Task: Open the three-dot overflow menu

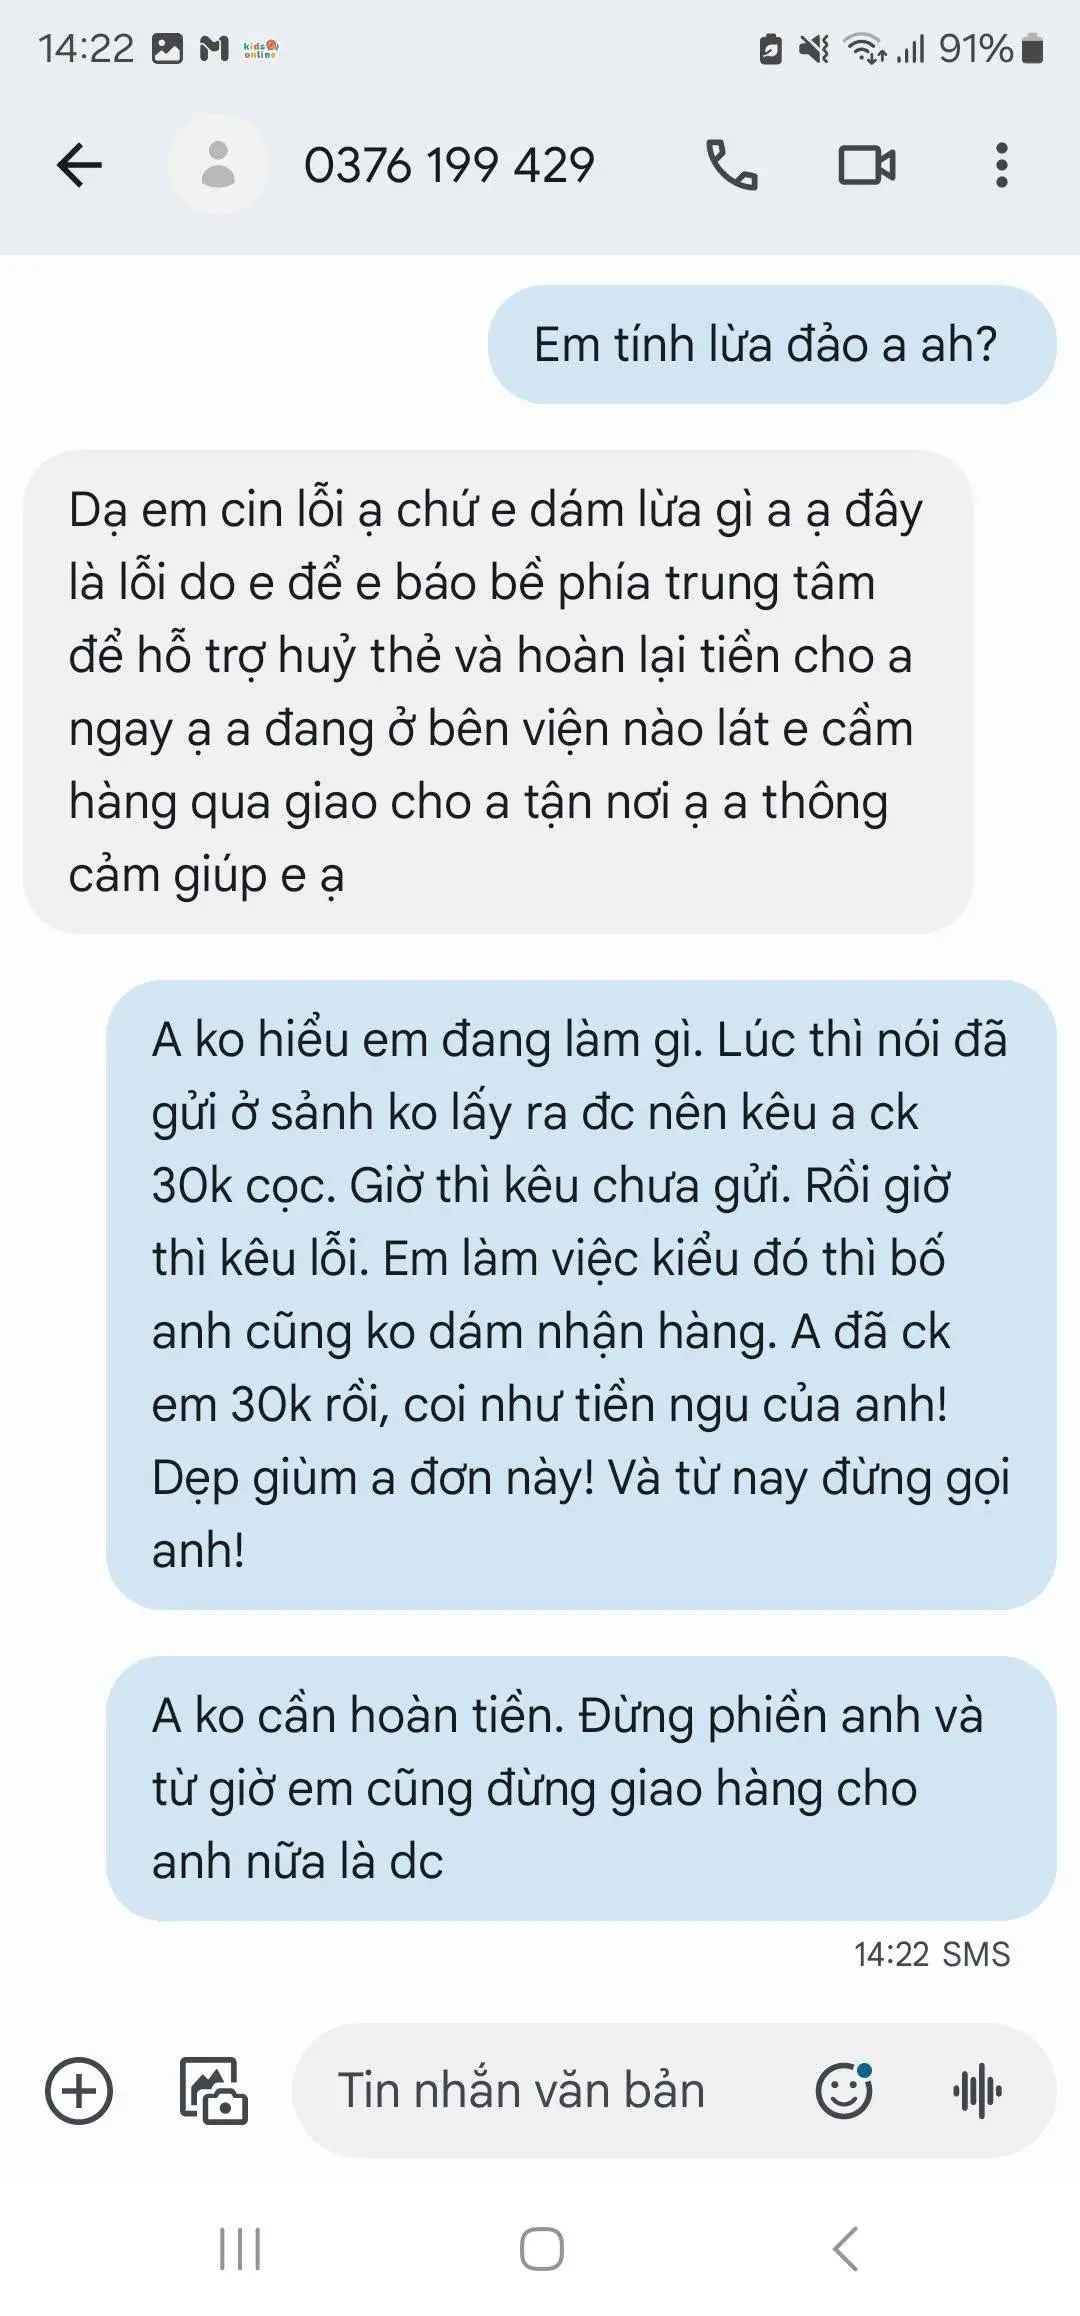Action: tap(1001, 165)
